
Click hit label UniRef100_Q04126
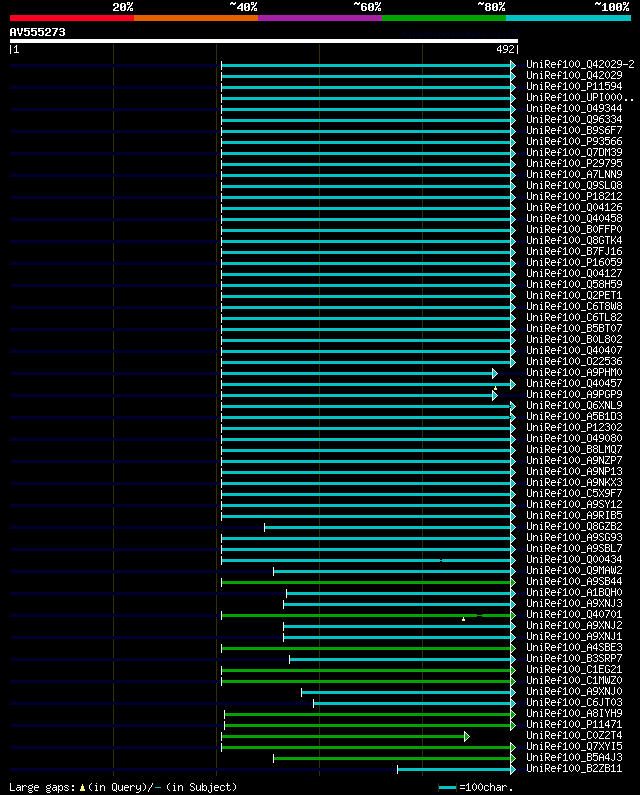[574, 207]
